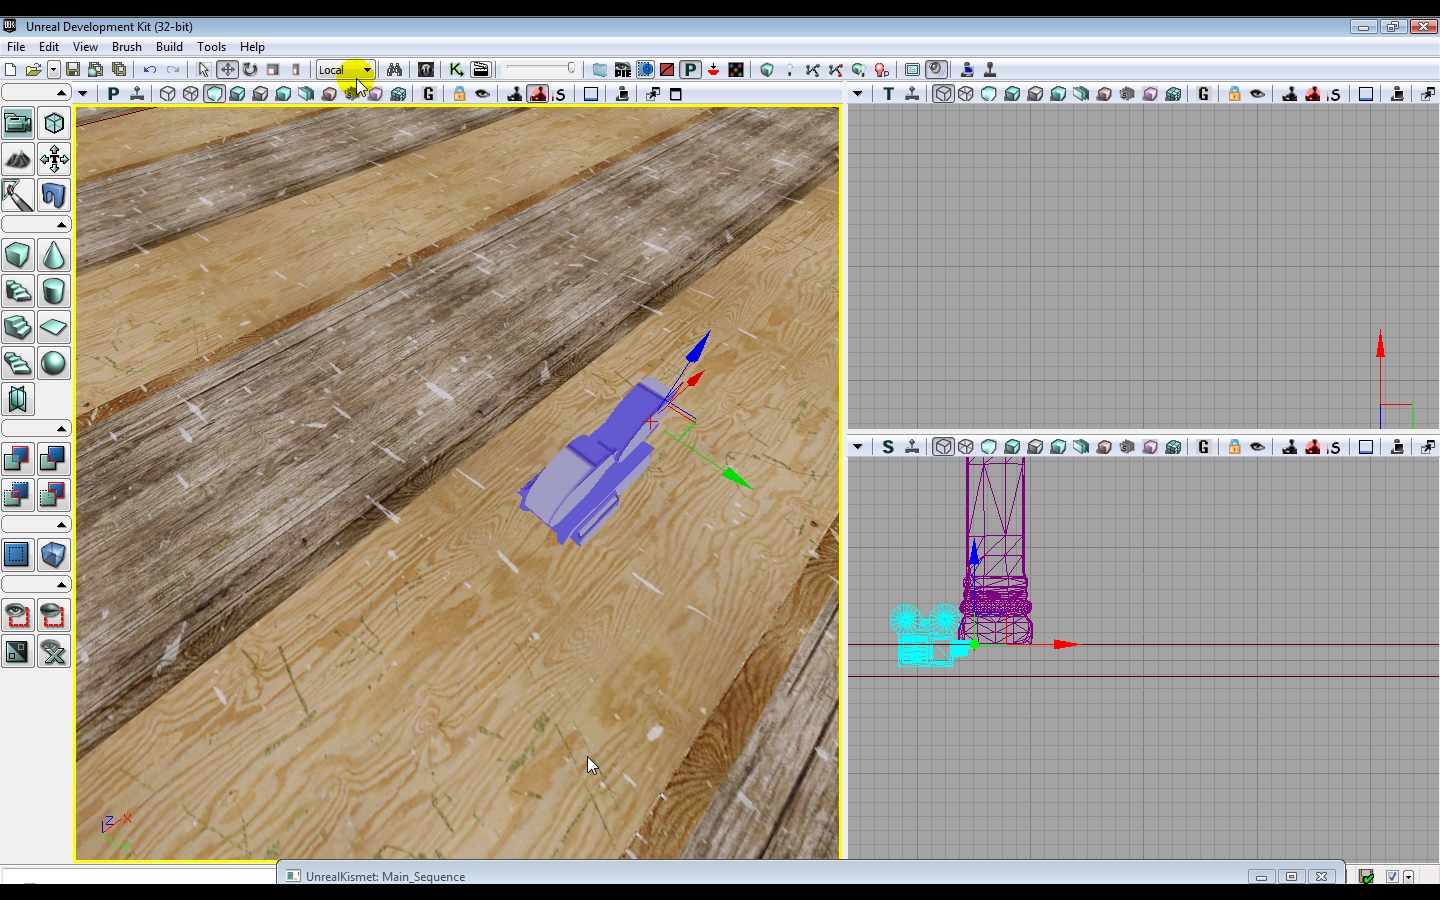
Task: Open perspective viewport options dropdown arrow
Action: click(83, 94)
